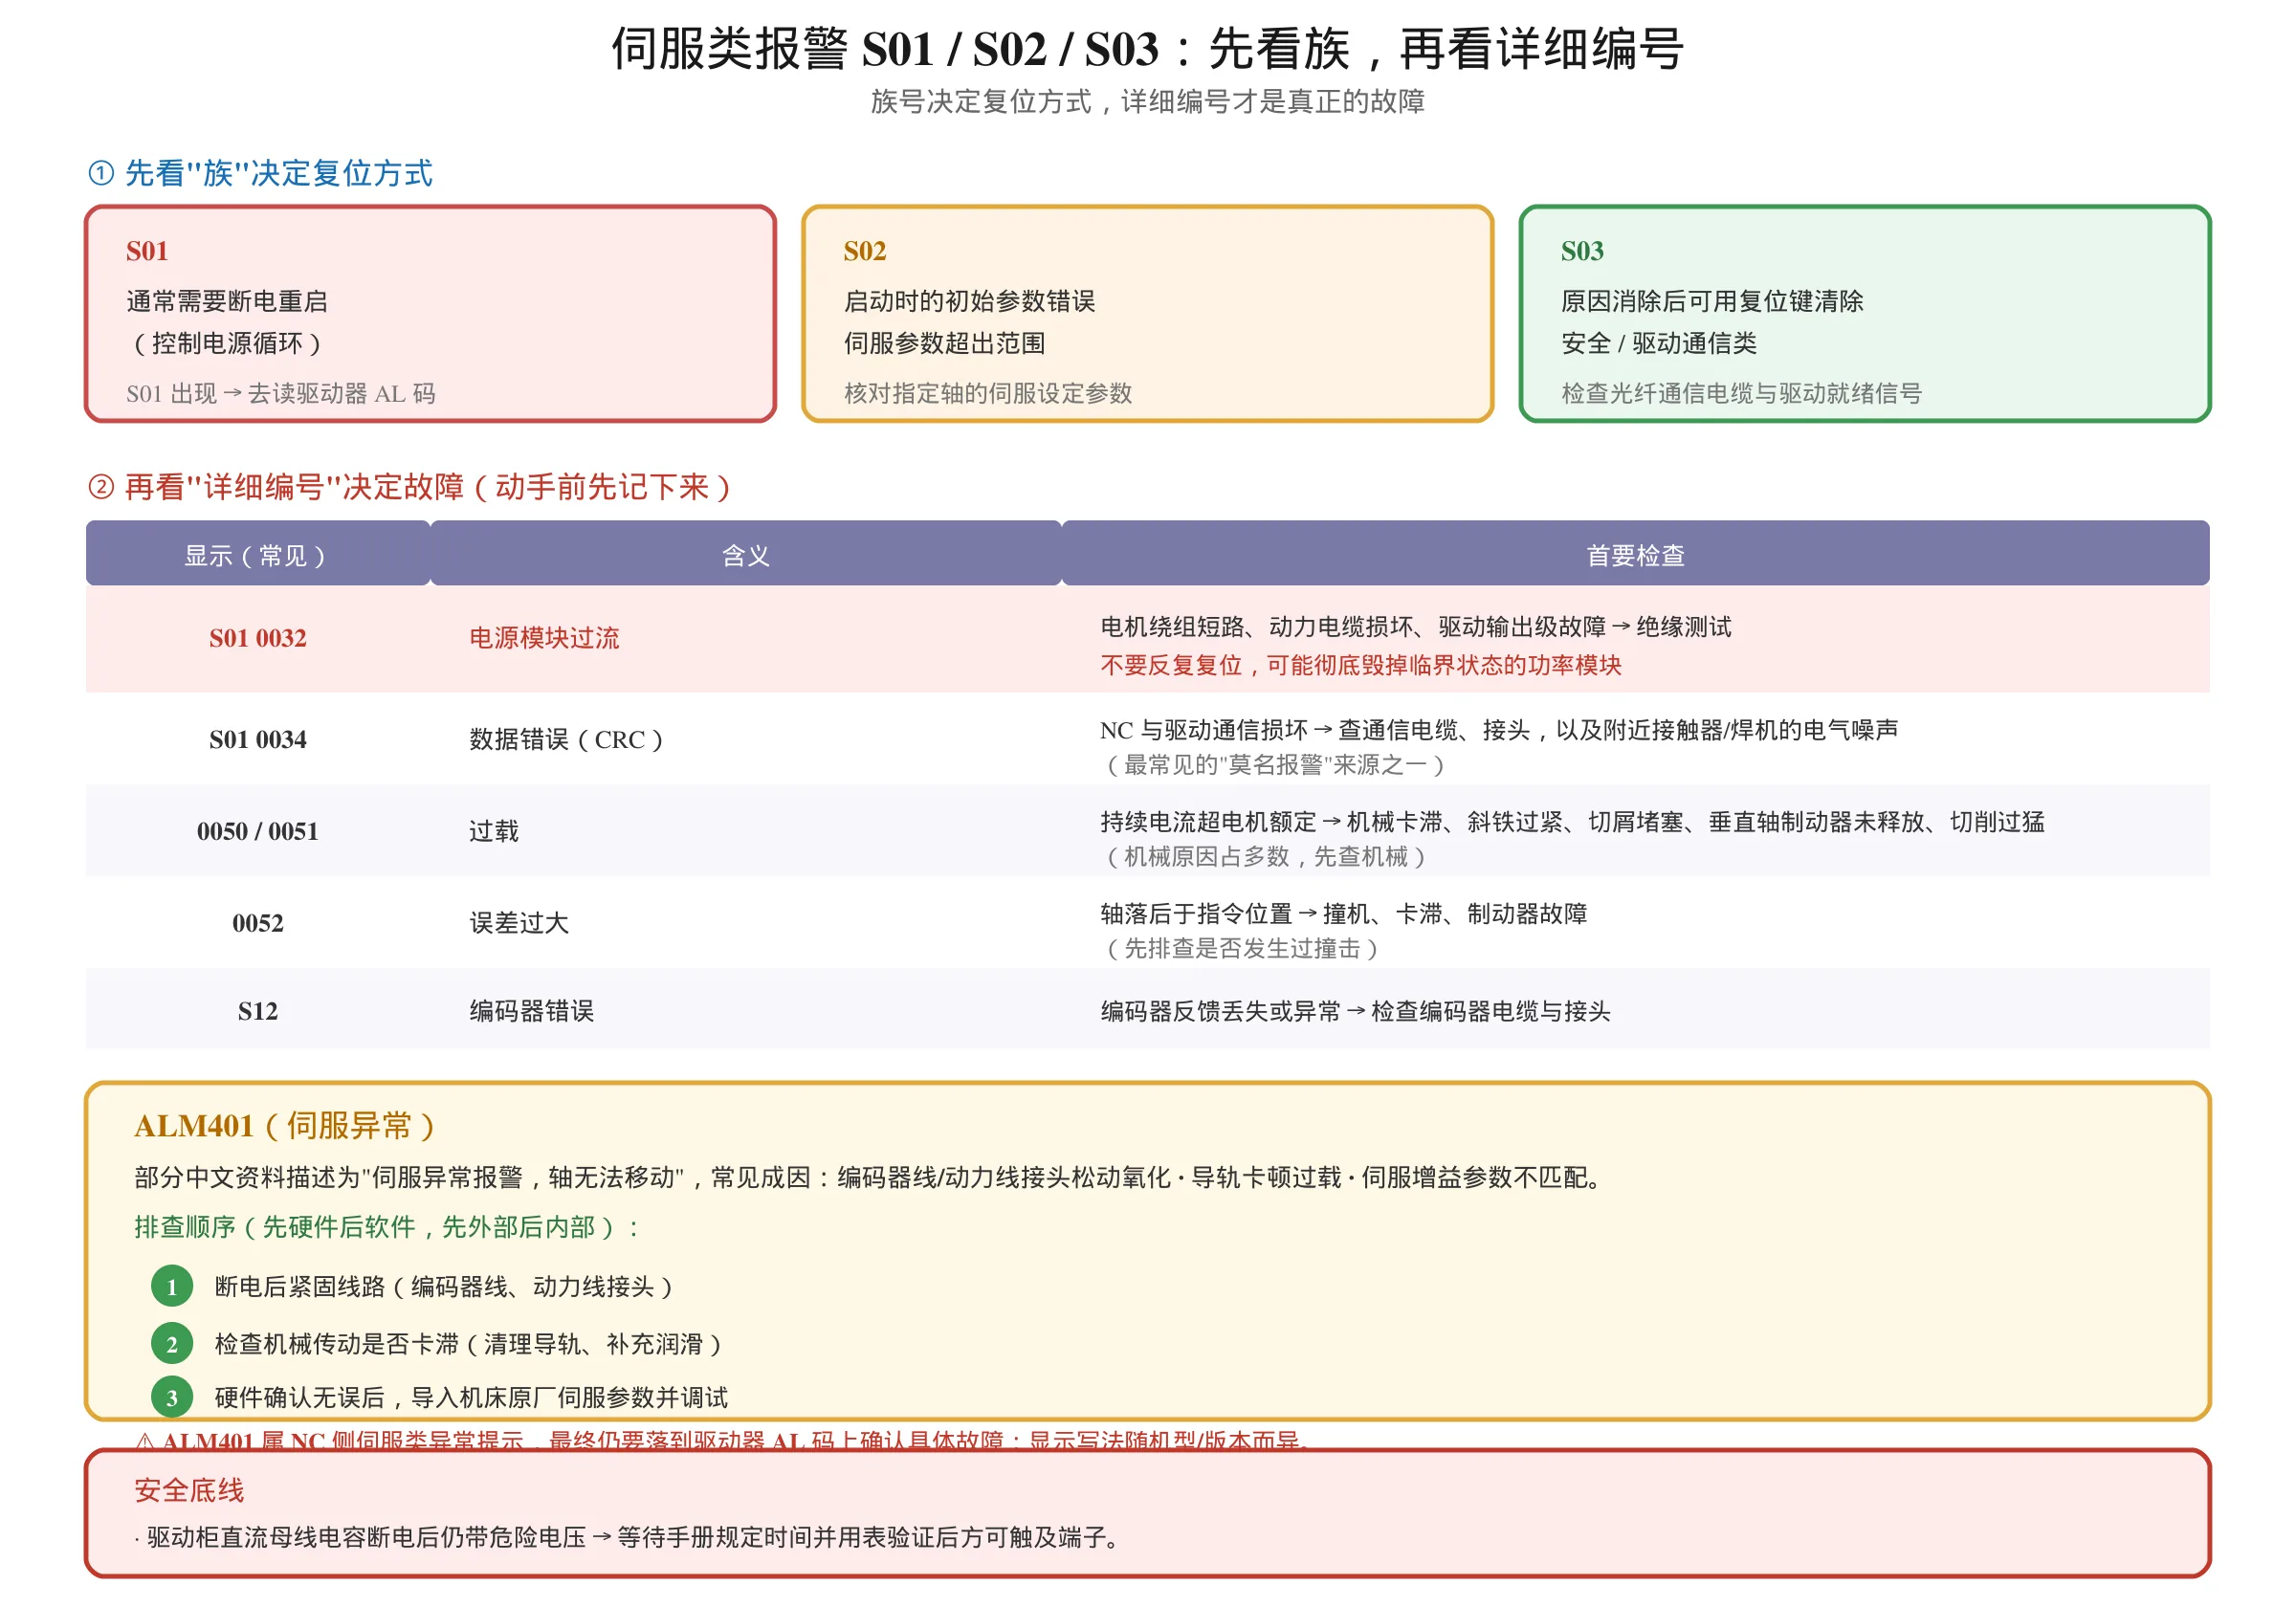Click the note（机械原因占多数，先查机械）
The width and height of the screenshot is (2296, 1607).
tap(1266, 856)
